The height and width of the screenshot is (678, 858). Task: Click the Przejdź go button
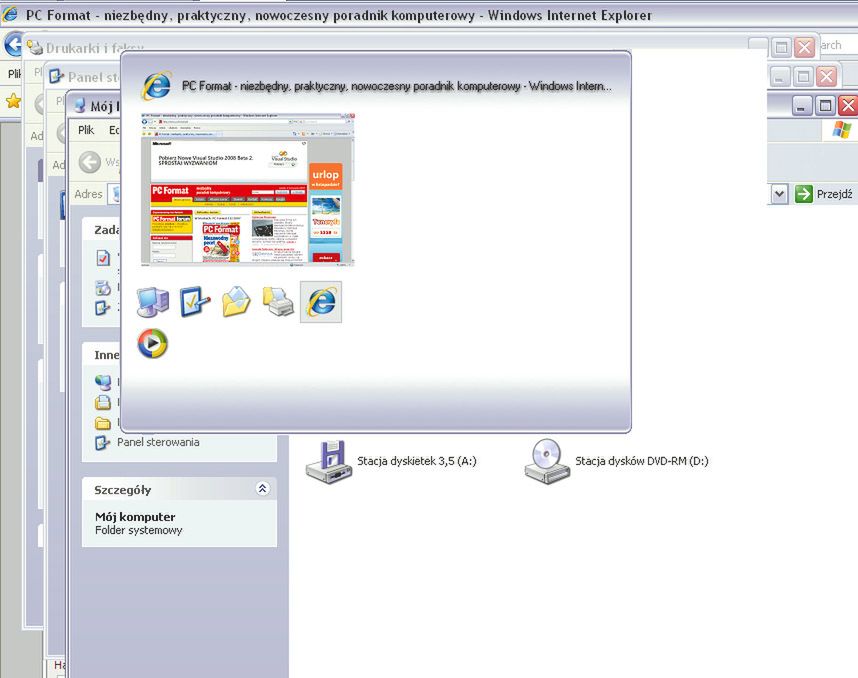coord(824,194)
